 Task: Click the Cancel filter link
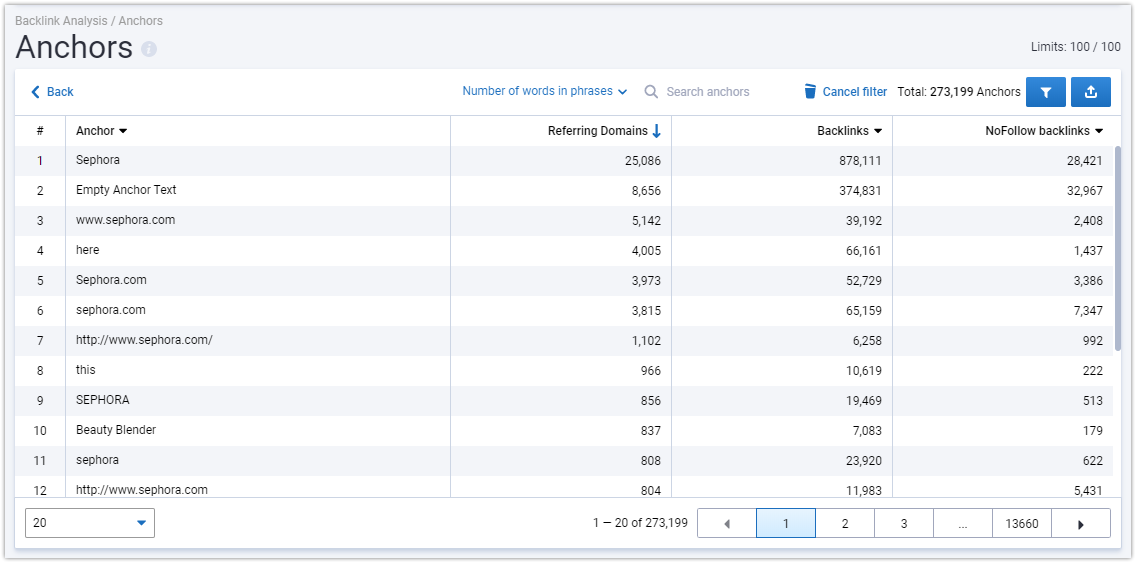pos(855,92)
